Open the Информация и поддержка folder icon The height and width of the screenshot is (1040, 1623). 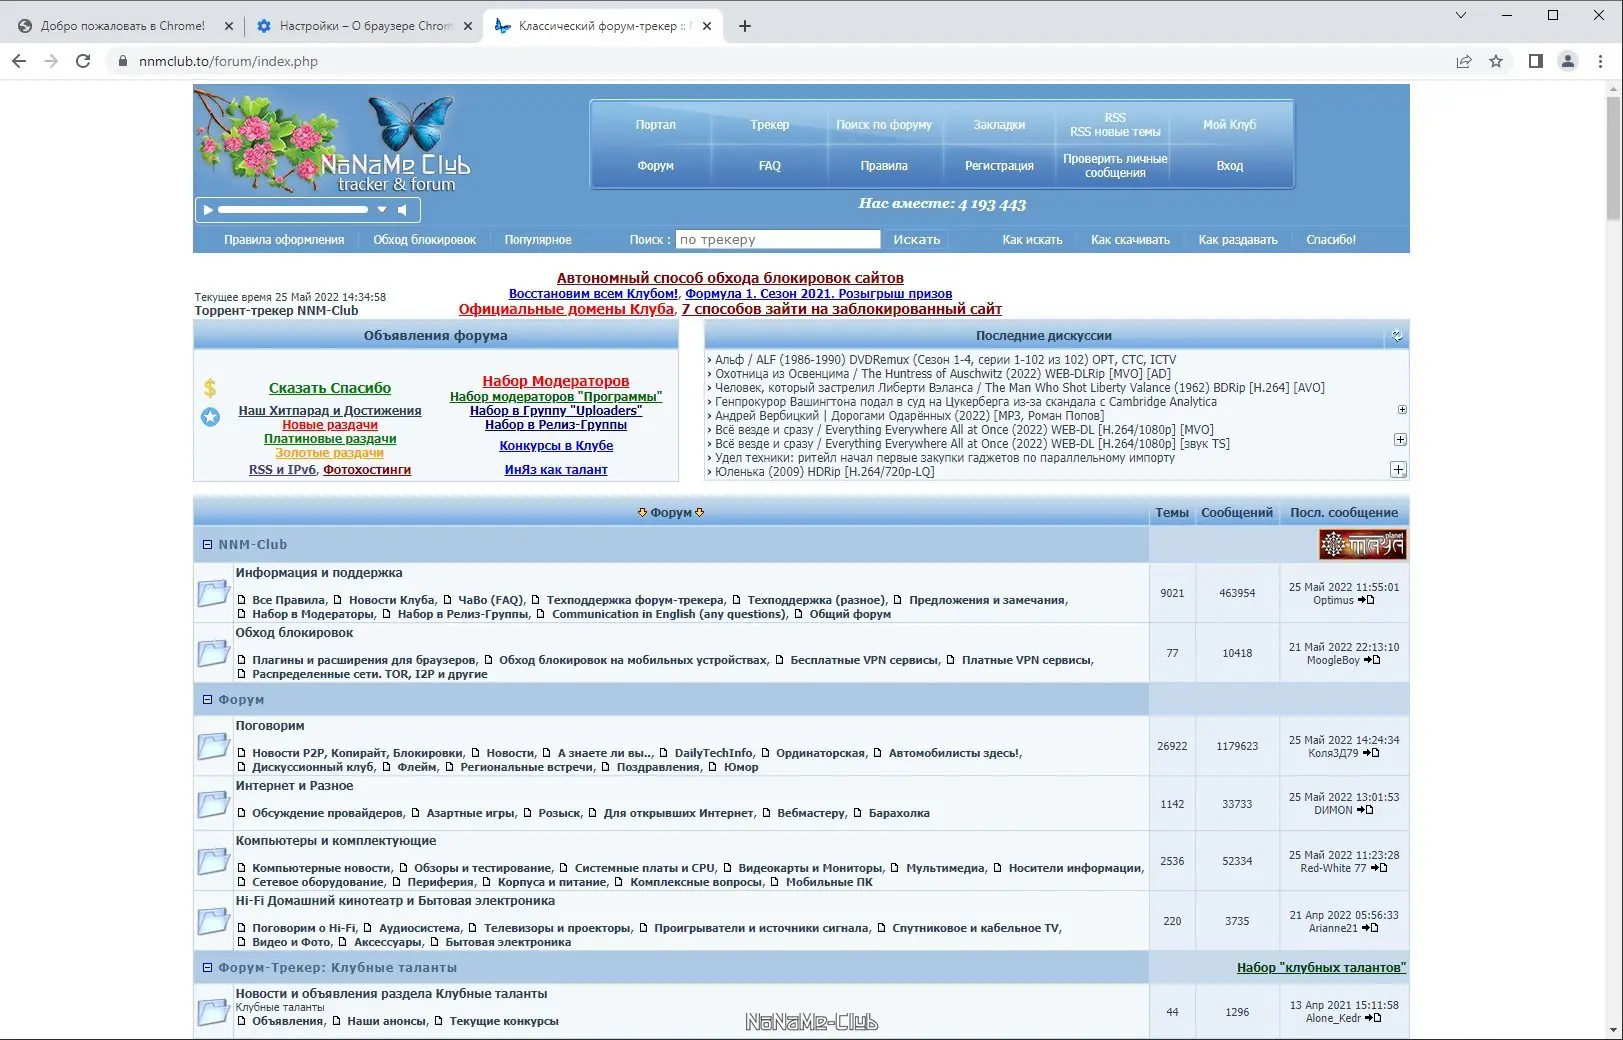[213, 593]
